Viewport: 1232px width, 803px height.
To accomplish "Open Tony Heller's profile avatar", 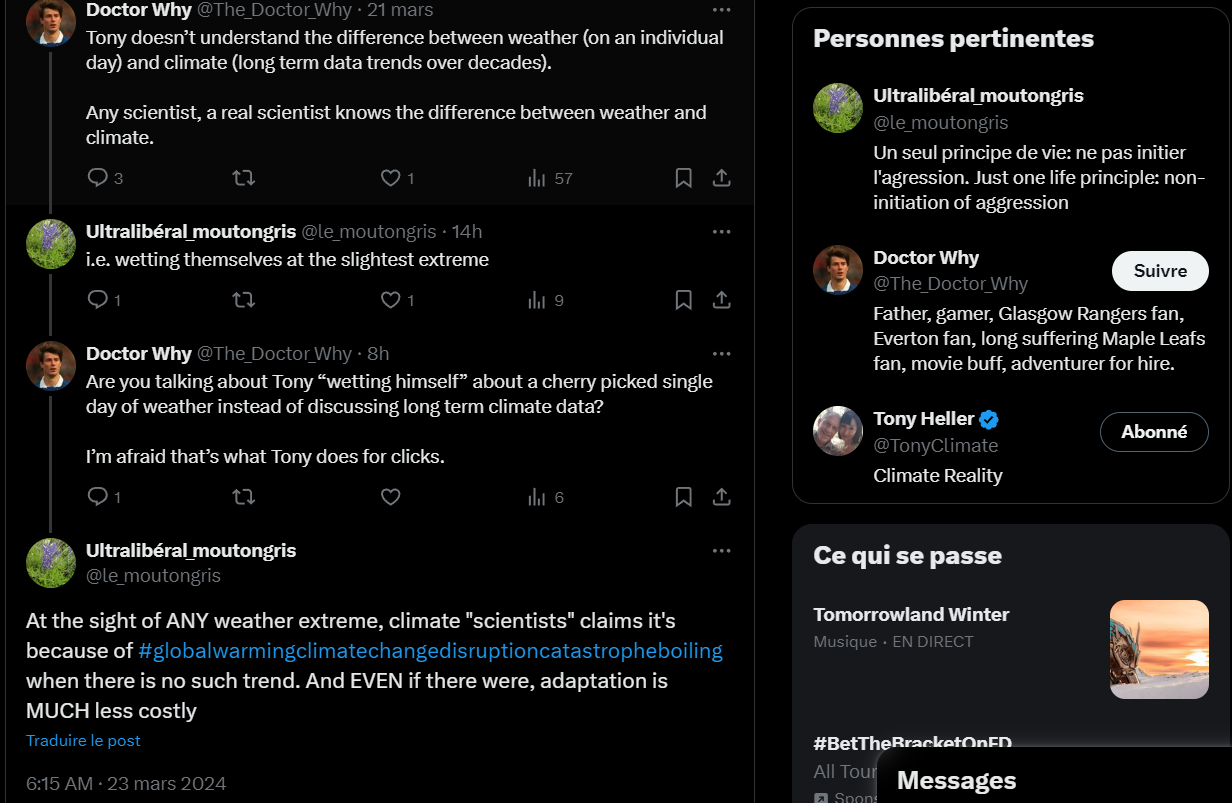I will click(x=838, y=431).
